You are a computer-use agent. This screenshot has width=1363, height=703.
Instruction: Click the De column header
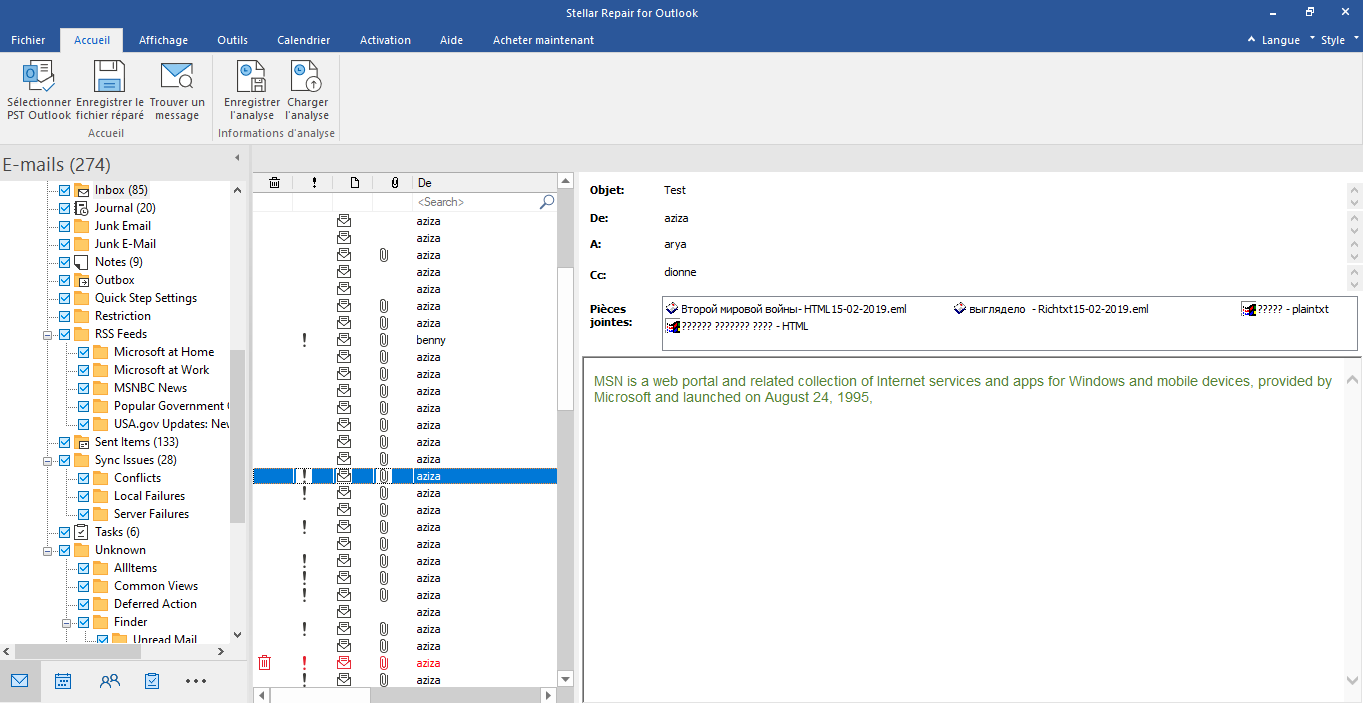pyautogui.click(x=484, y=183)
